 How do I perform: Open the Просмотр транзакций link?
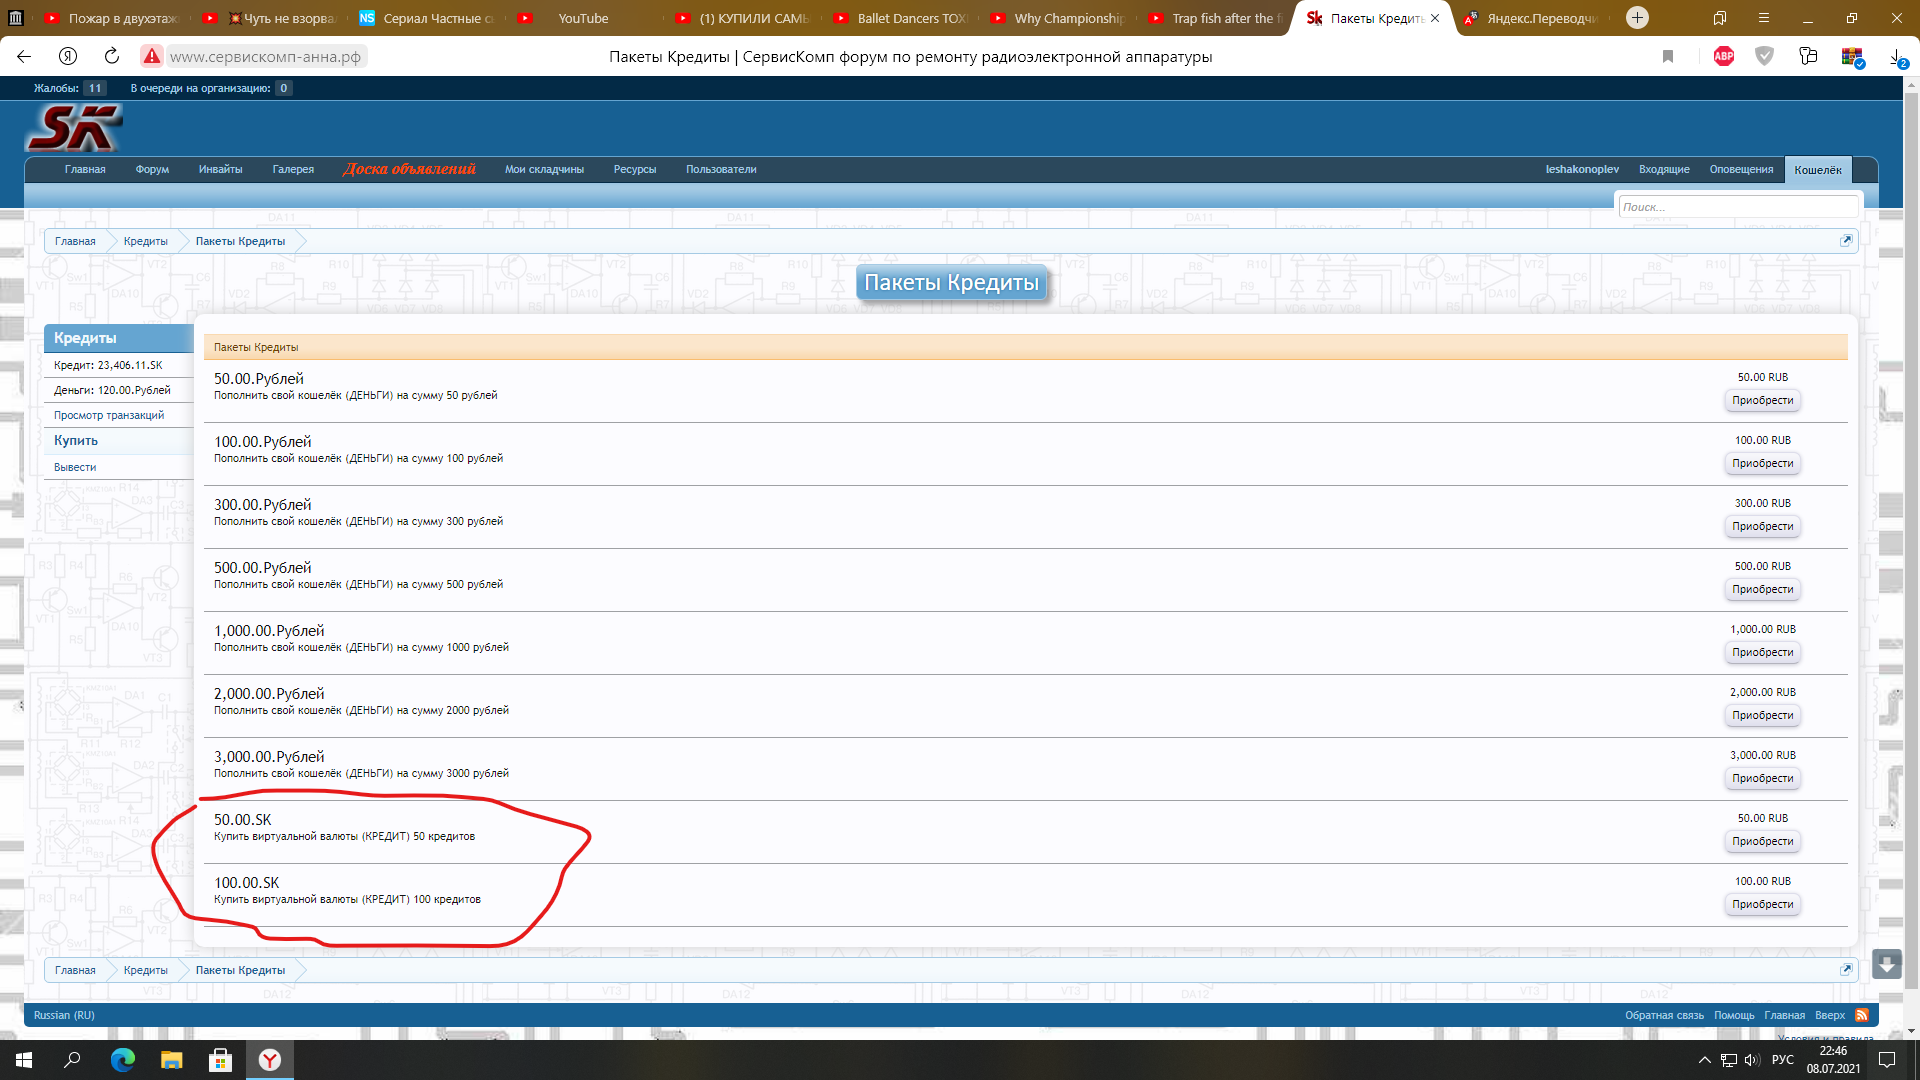click(109, 415)
